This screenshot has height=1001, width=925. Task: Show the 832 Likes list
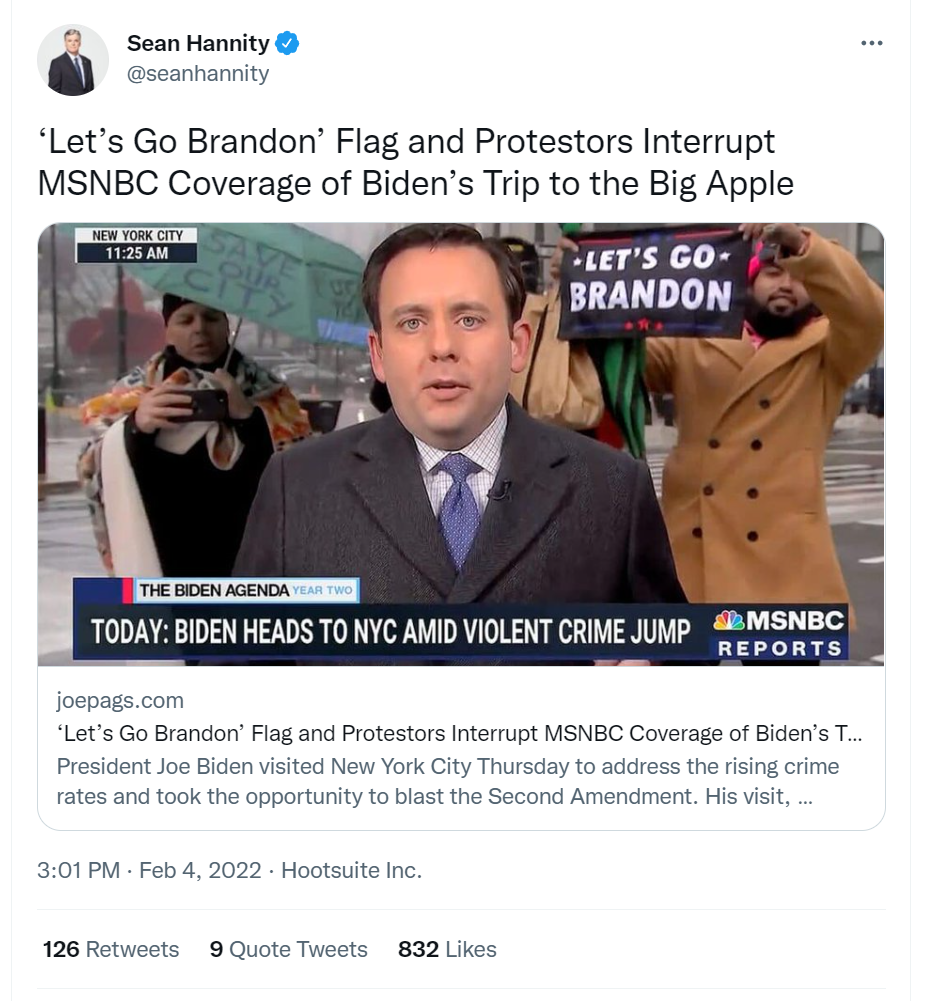tap(447, 949)
